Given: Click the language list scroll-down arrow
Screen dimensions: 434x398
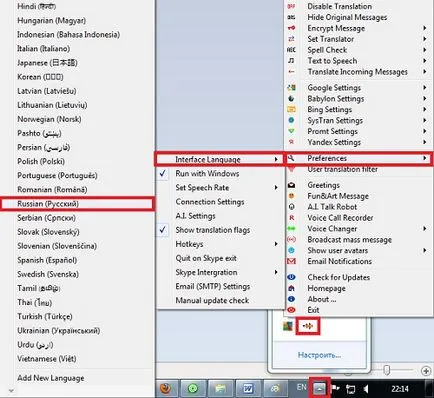Looking at the screenshot, I should pyautogui.click(x=11, y=390).
